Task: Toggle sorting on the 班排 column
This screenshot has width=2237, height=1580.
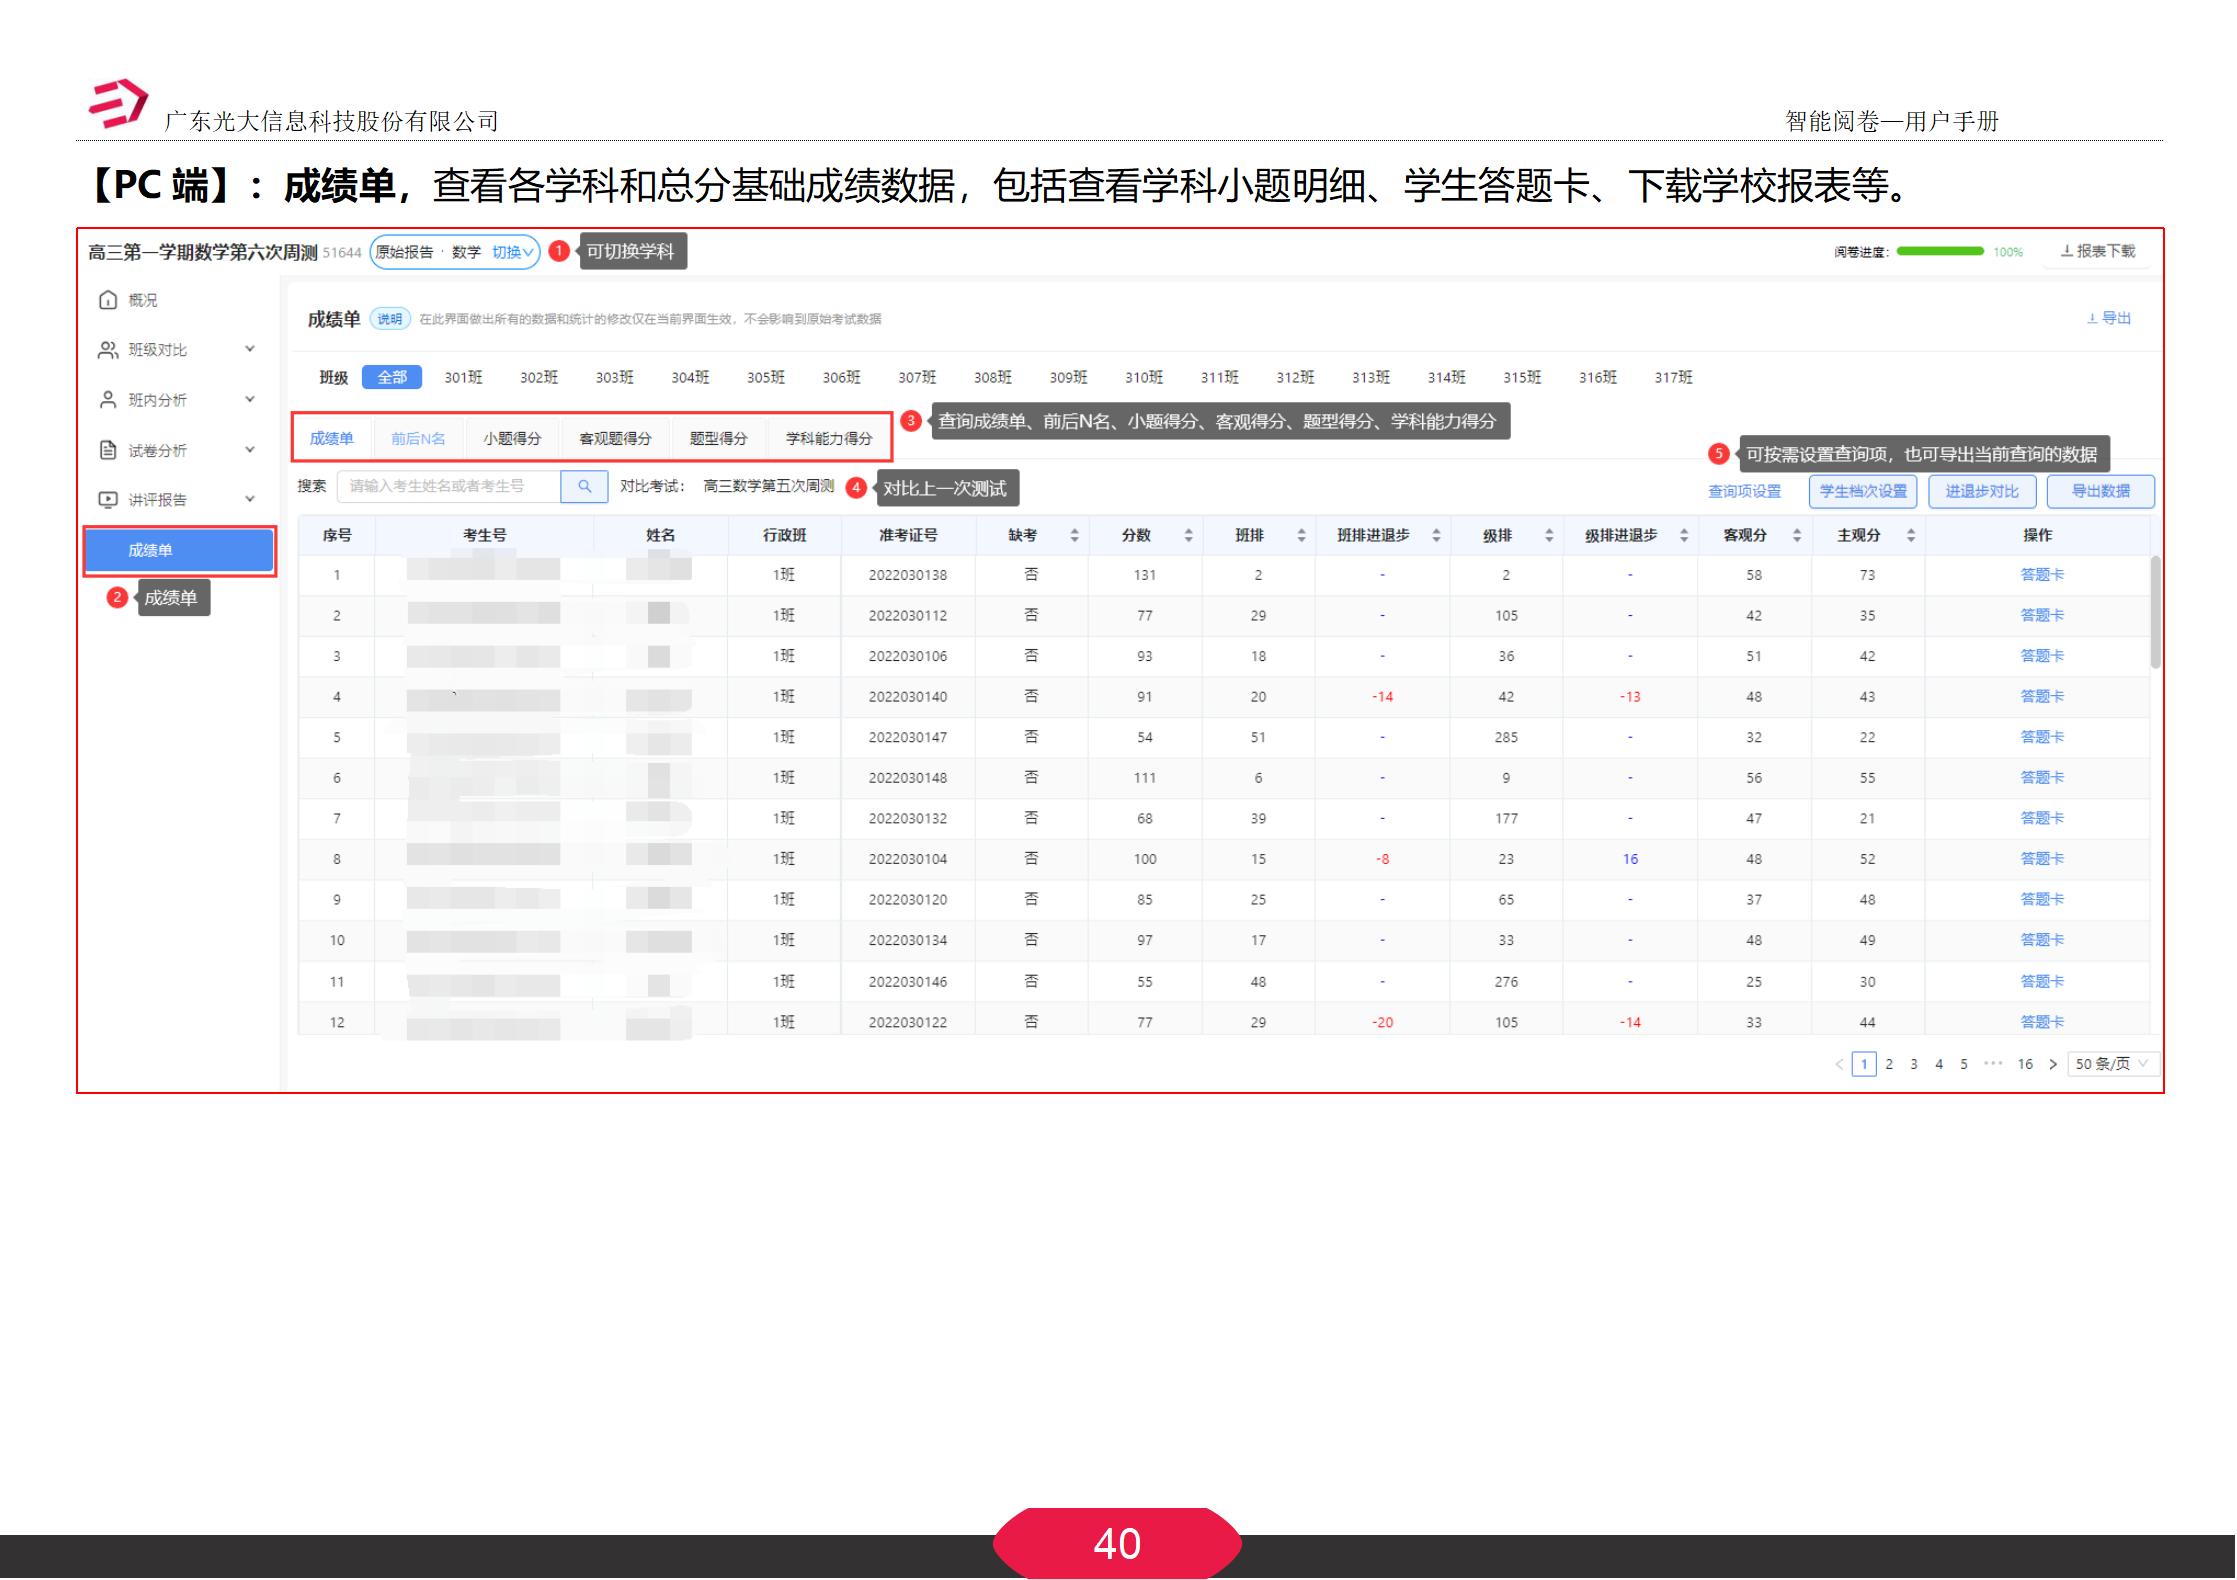Action: 1301,535
